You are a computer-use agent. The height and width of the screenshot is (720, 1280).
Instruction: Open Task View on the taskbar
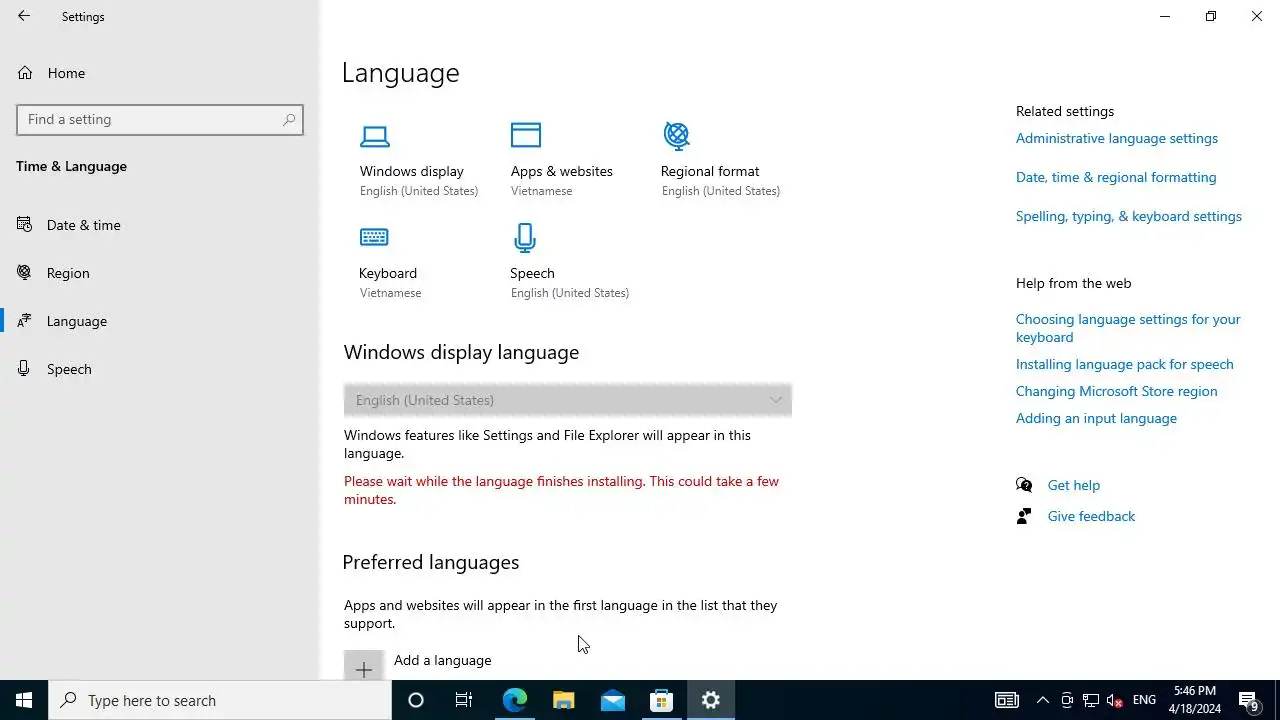pos(464,700)
